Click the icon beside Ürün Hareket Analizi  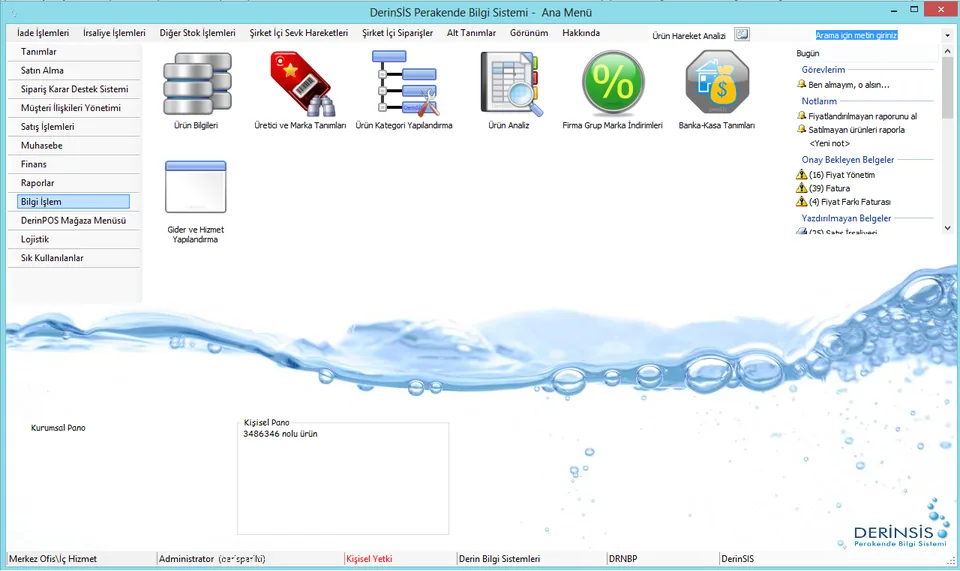click(x=741, y=34)
